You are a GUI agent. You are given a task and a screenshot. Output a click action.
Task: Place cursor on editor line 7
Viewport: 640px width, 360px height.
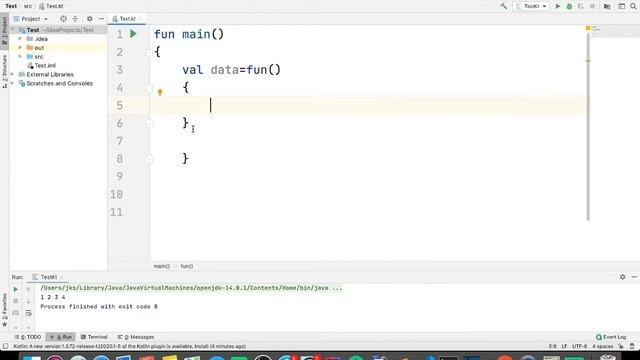[367, 141]
